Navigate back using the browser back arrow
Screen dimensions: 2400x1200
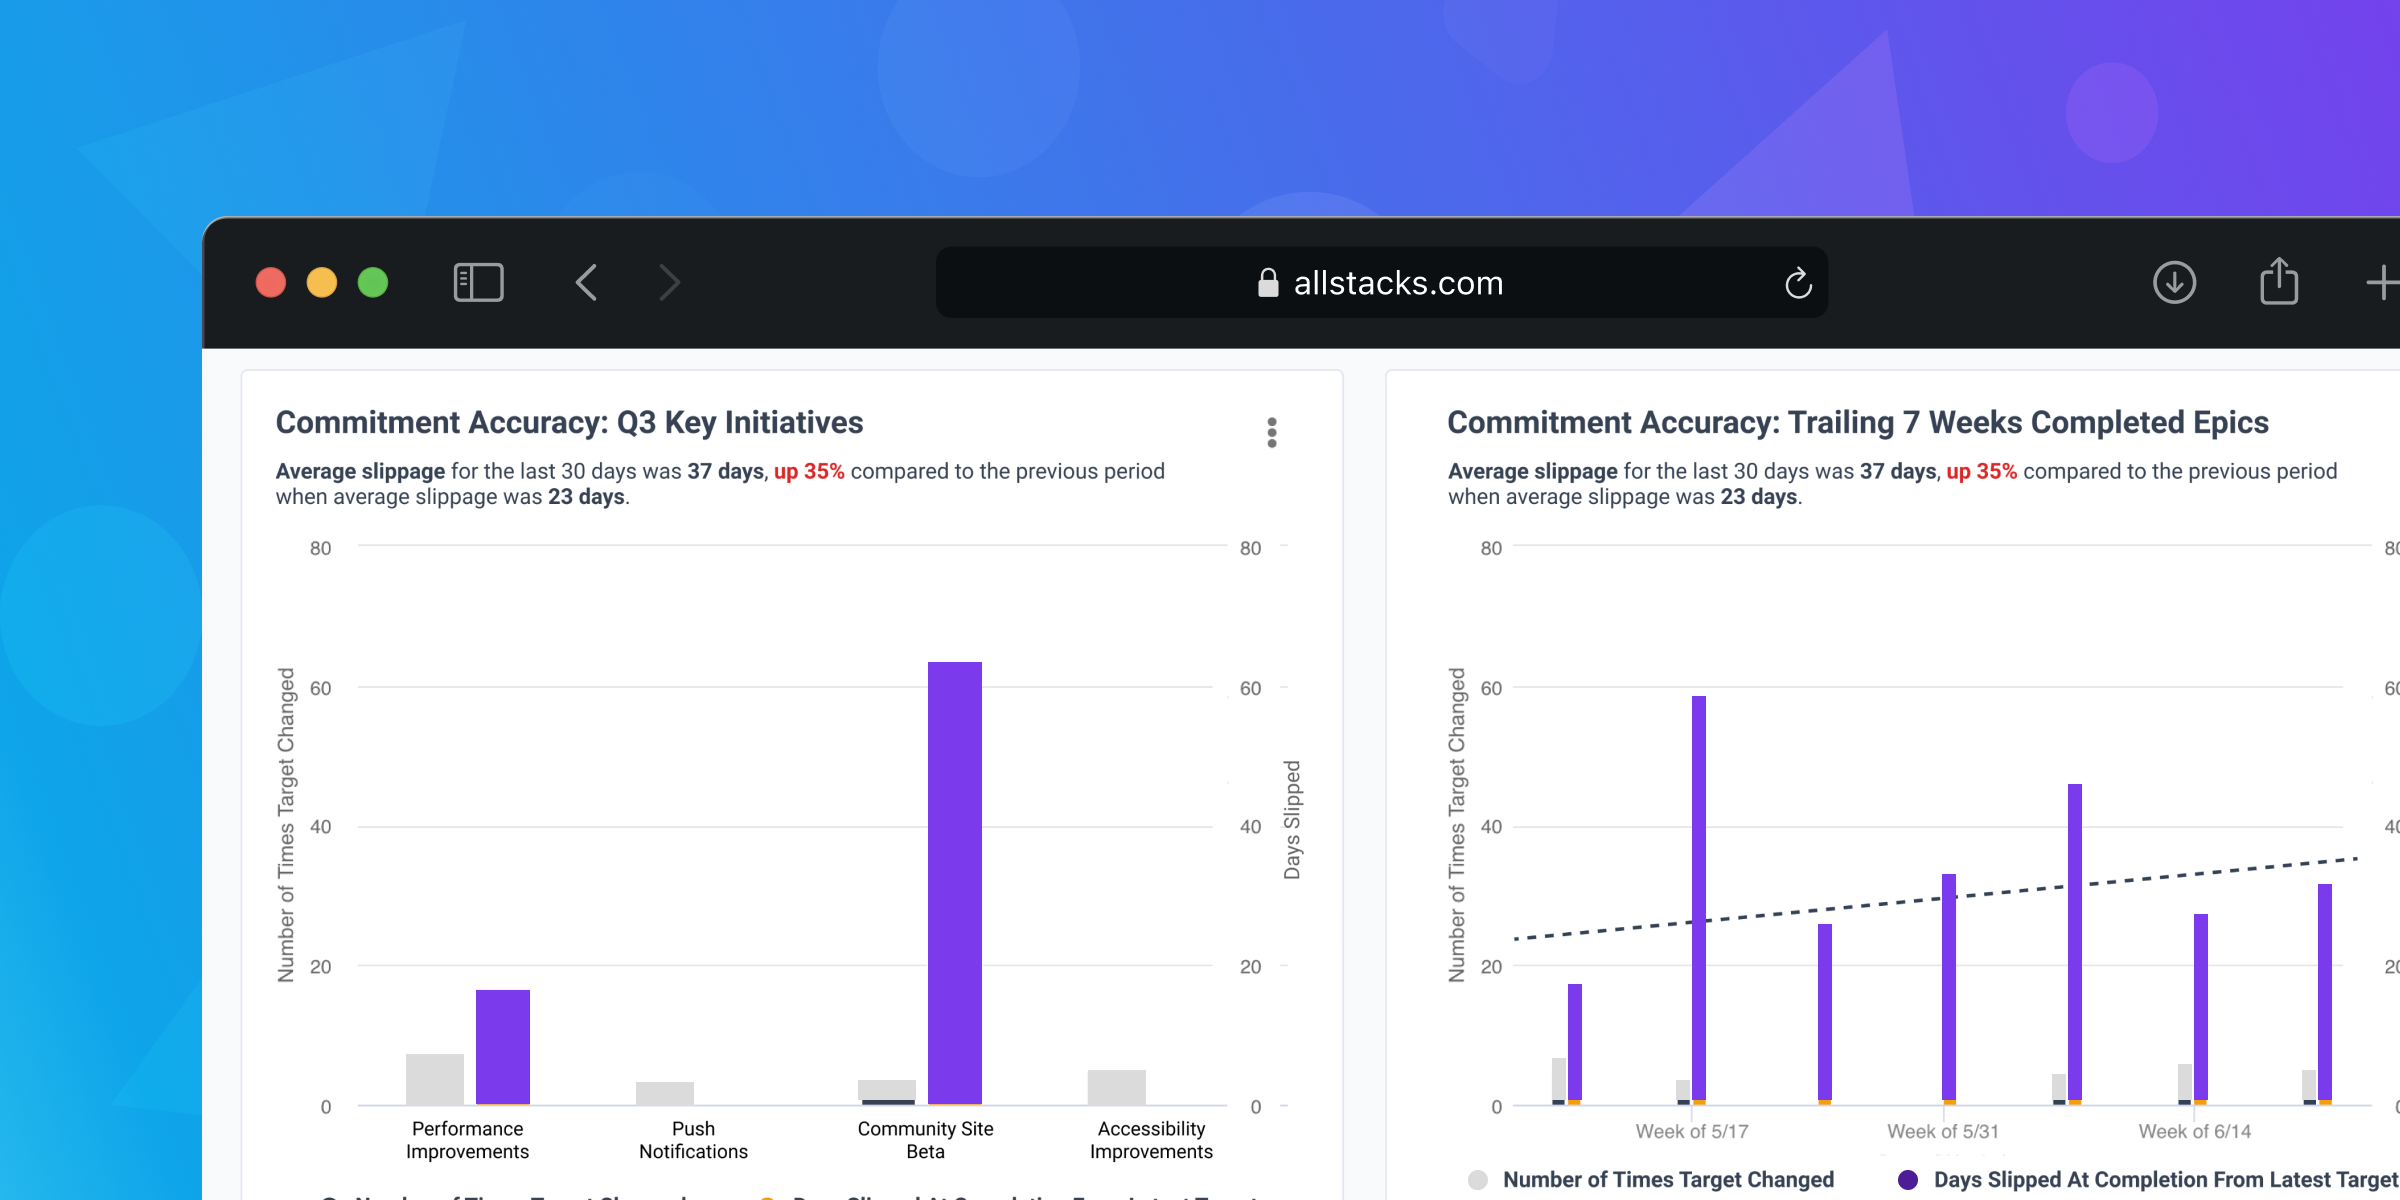tap(586, 283)
